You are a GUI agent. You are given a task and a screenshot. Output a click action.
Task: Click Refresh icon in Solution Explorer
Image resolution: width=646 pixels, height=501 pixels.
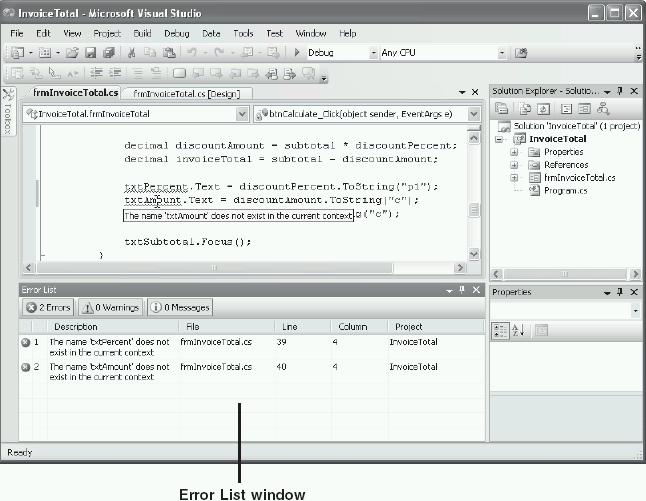tap(543, 109)
